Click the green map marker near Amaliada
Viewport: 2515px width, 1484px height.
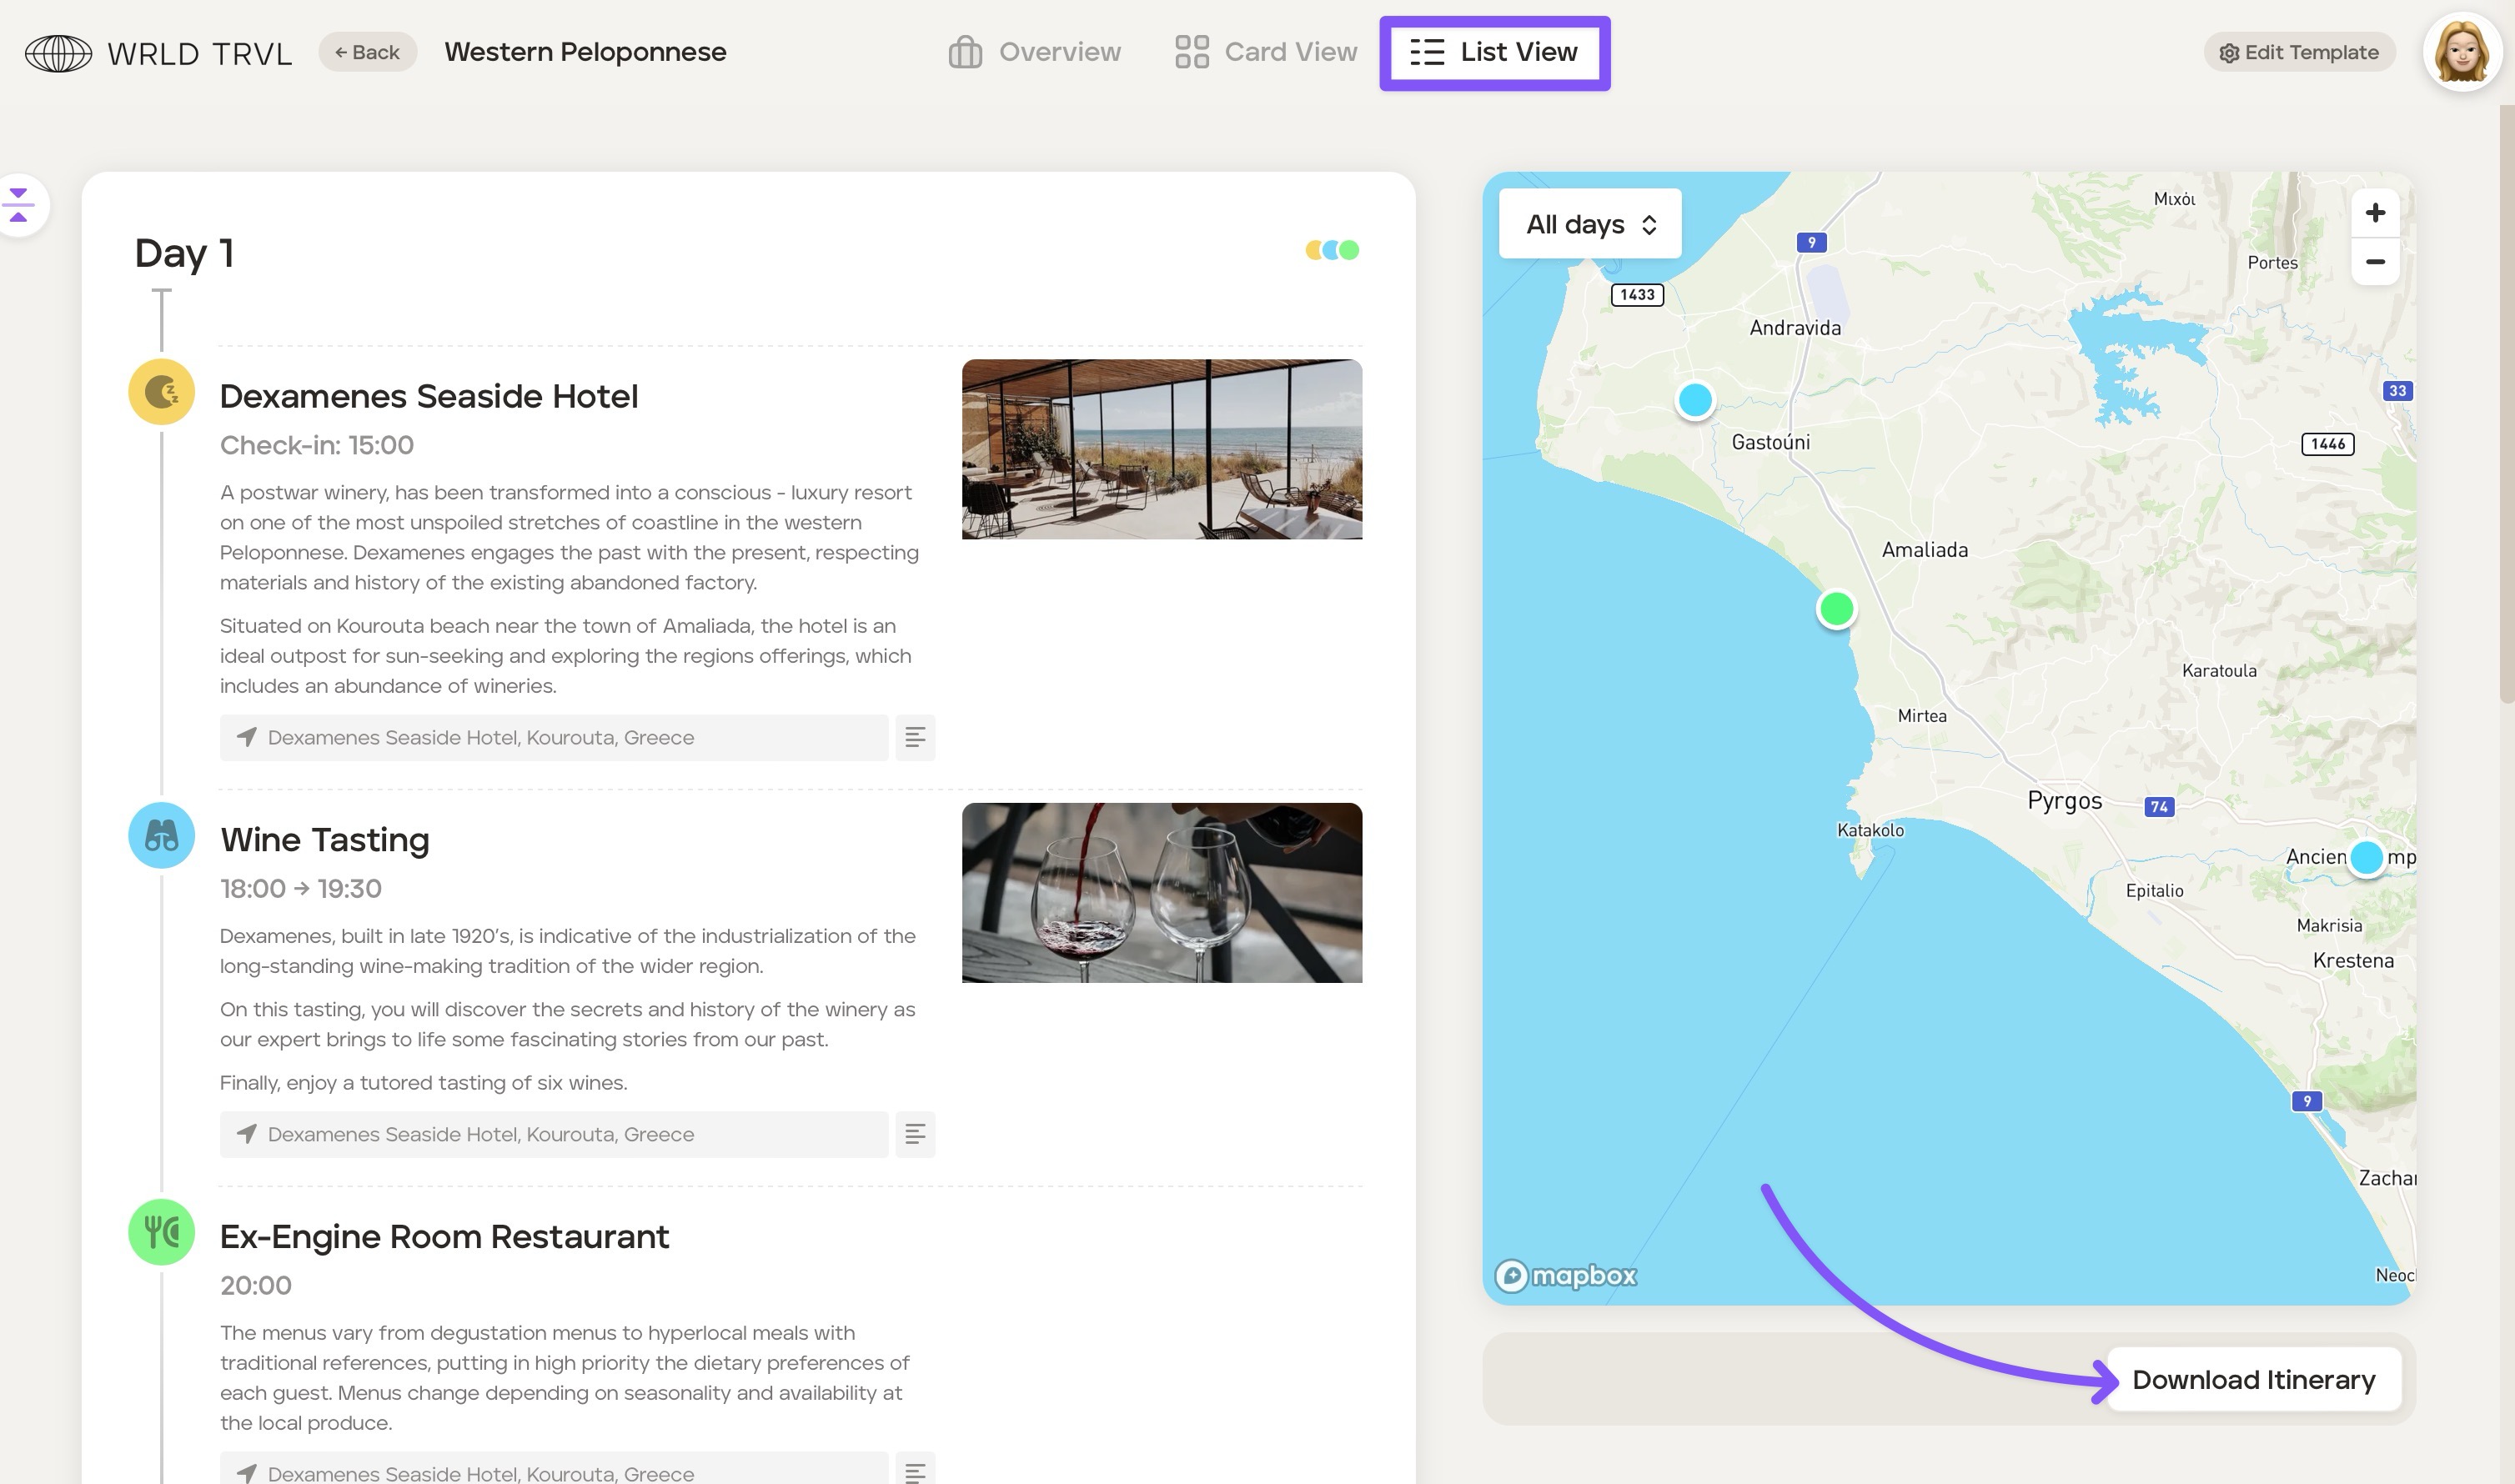(1836, 608)
